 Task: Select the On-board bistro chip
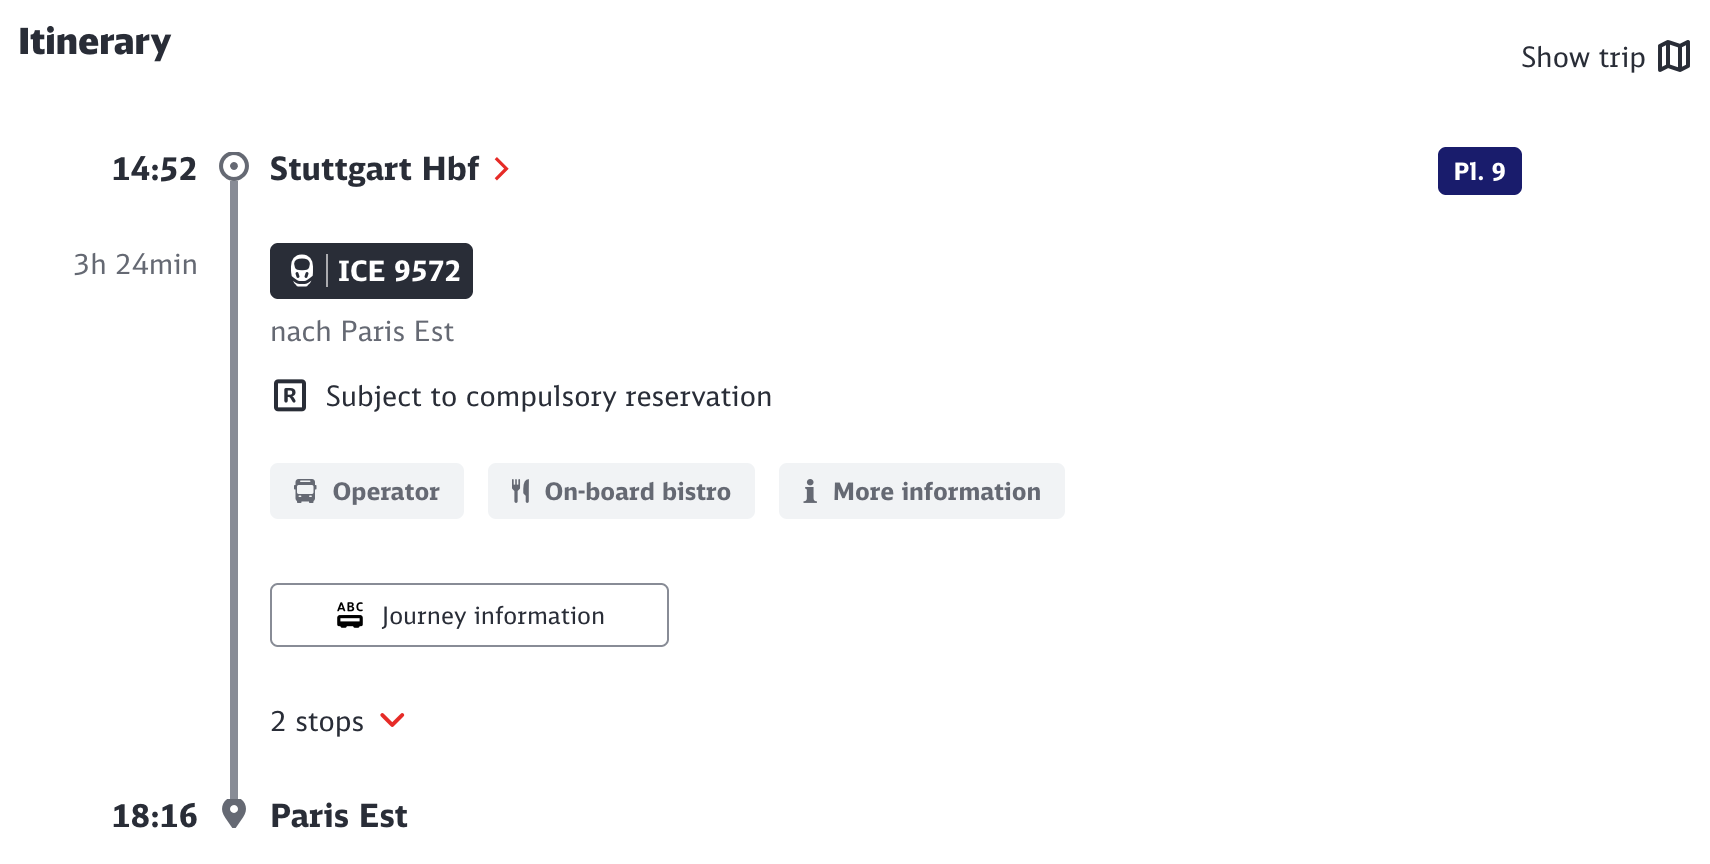click(621, 491)
